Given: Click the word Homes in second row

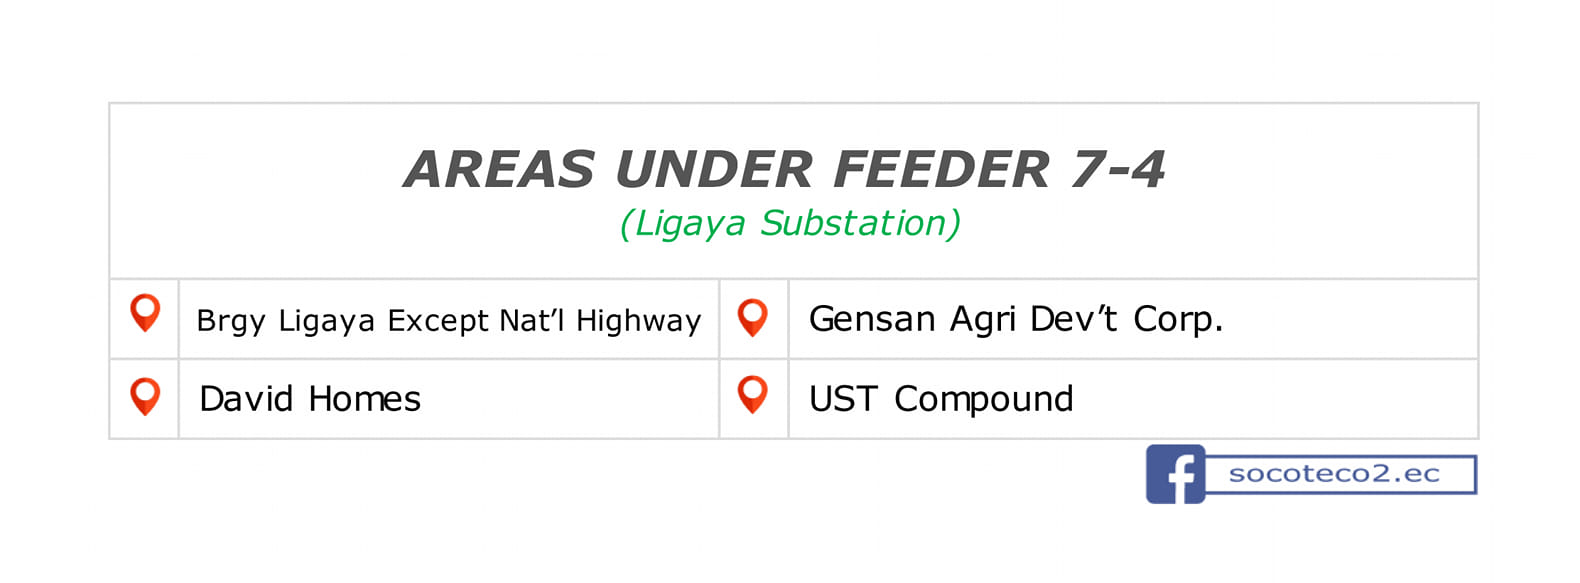Looking at the screenshot, I should click(x=365, y=399).
